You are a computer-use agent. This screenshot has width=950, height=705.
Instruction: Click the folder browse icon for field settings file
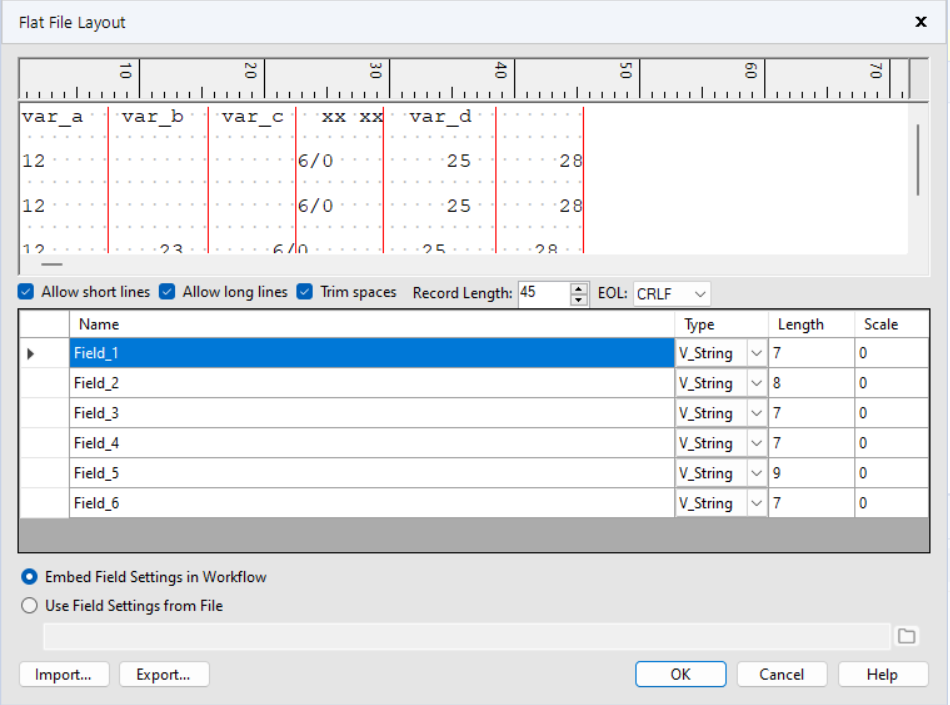tap(906, 636)
